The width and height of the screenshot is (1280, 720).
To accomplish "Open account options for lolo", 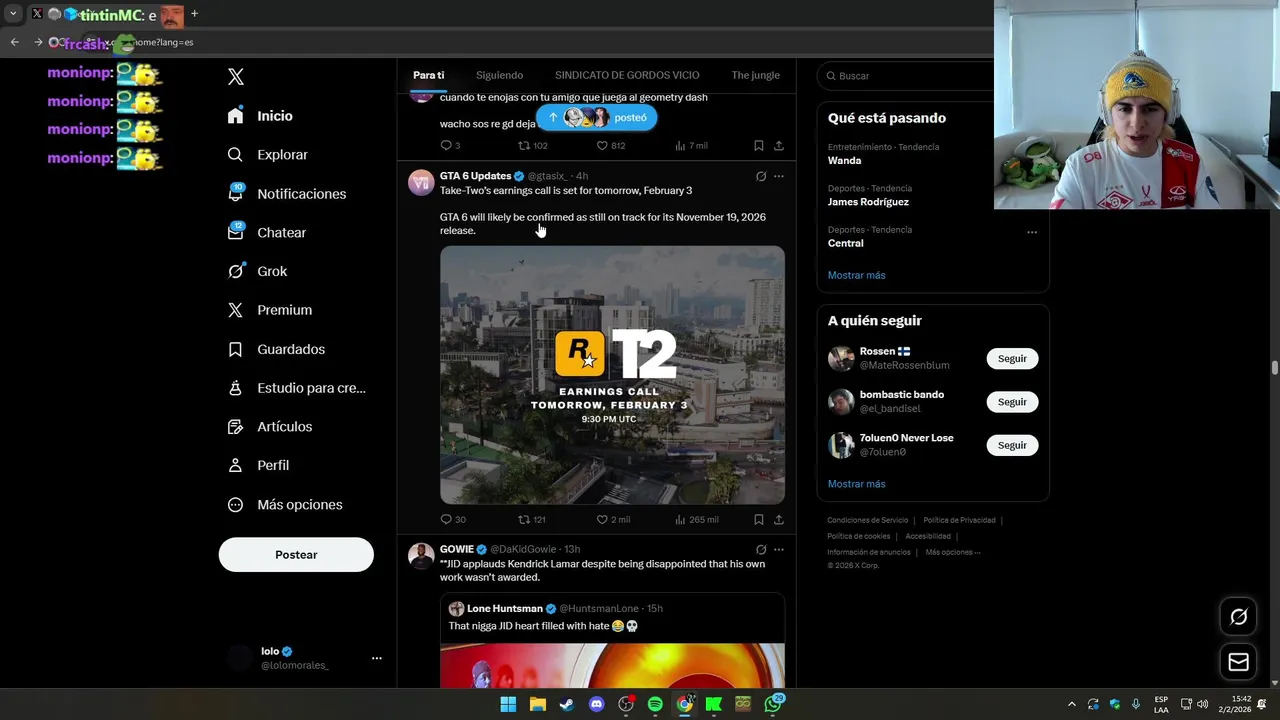I will click(x=377, y=658).
